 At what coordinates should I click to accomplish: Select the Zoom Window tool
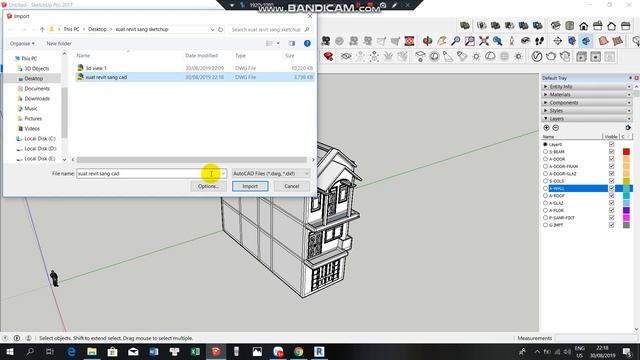(470, 40)
